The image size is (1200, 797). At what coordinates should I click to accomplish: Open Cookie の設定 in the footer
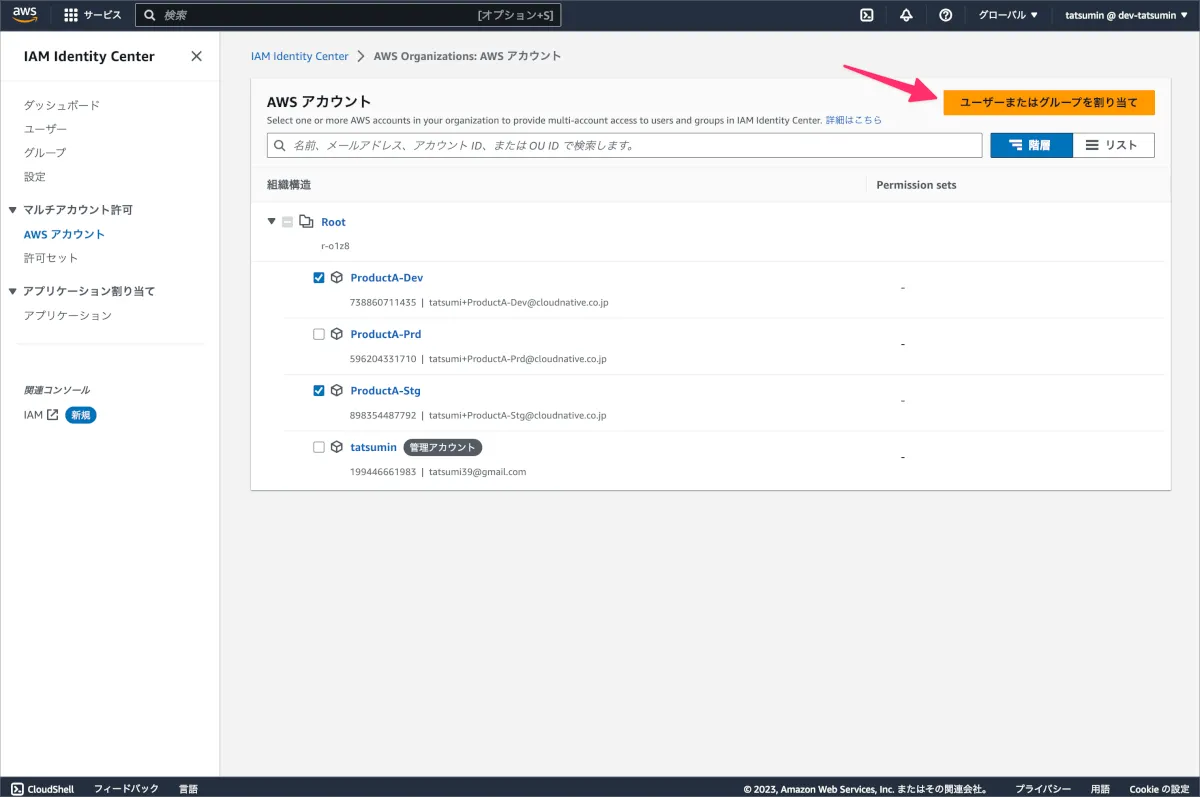(1159, 789)
